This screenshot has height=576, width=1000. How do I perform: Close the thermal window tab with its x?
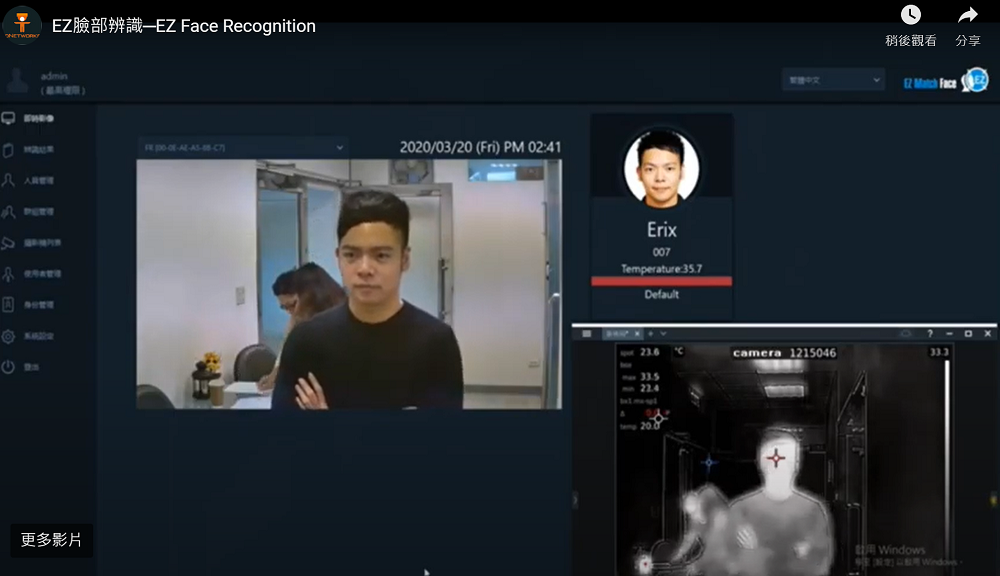(637, 334)
